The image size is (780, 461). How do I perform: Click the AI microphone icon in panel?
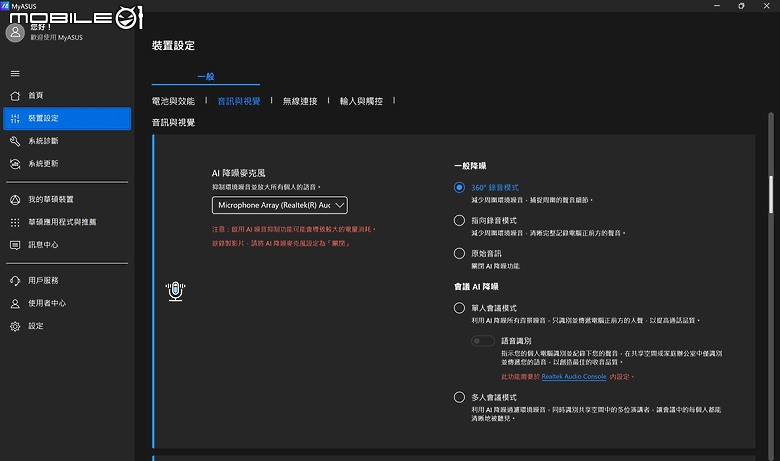pyautogui.click(x=176, y=291)
